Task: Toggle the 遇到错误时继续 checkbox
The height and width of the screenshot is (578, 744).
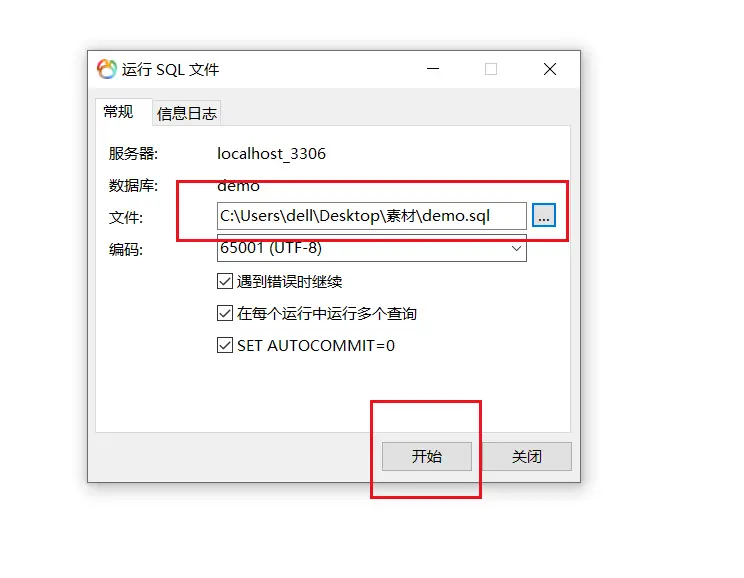Action: pos(225,281)
